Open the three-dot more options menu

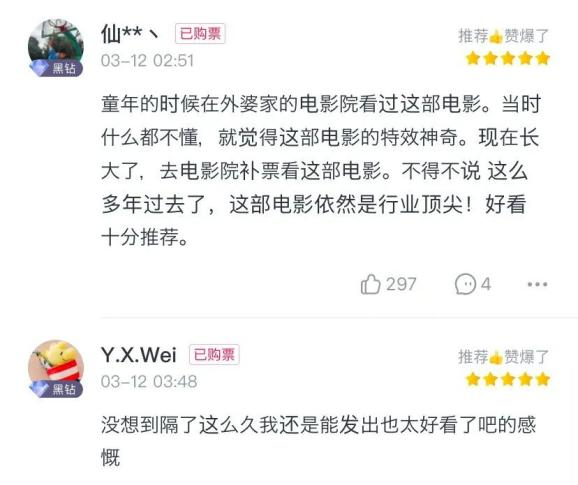537,284
